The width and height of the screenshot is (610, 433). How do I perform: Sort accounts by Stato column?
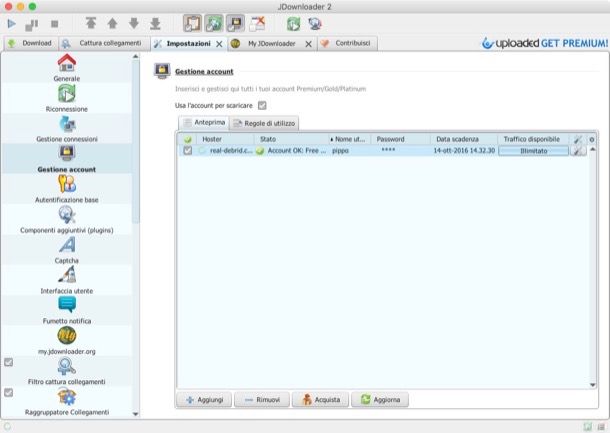291,139
